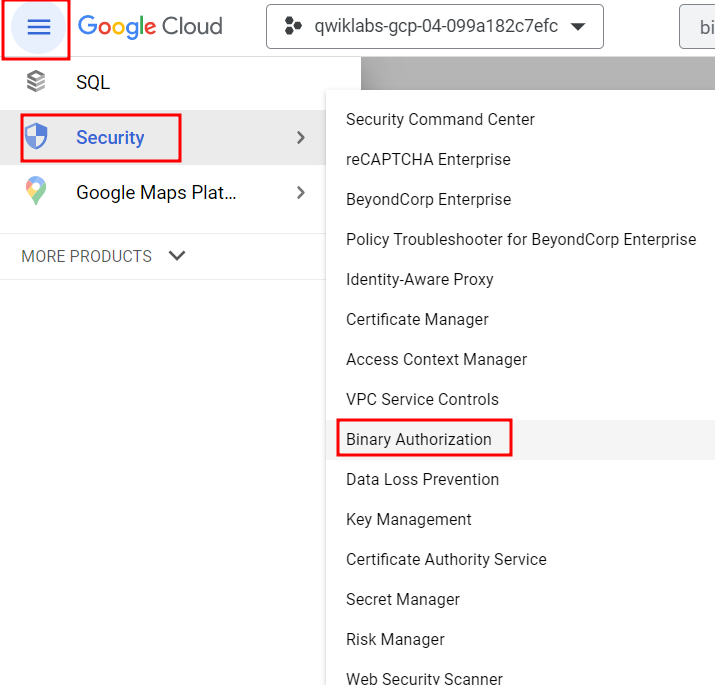Select Security in the navigation menu
715x685 pixels.
pyautogui.click(x=163, y=138)
